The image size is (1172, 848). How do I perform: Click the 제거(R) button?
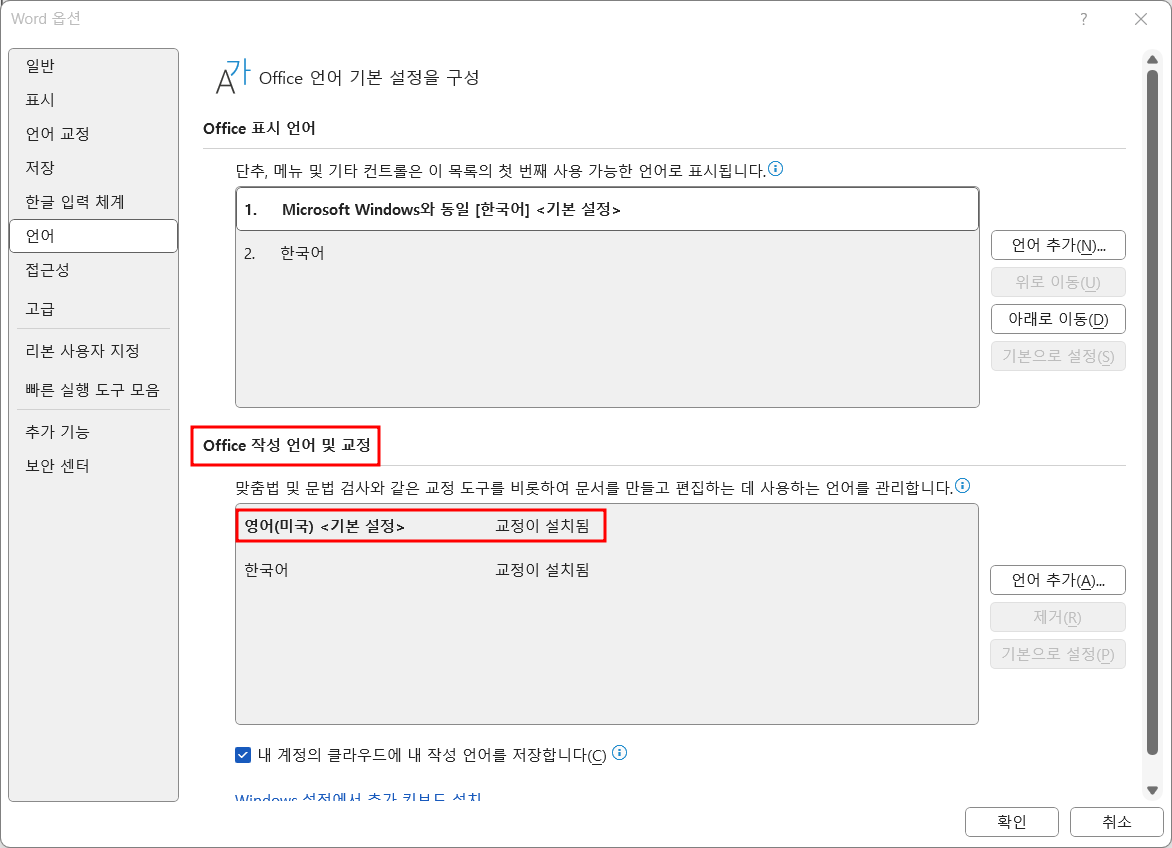[x=1058, y=617]
